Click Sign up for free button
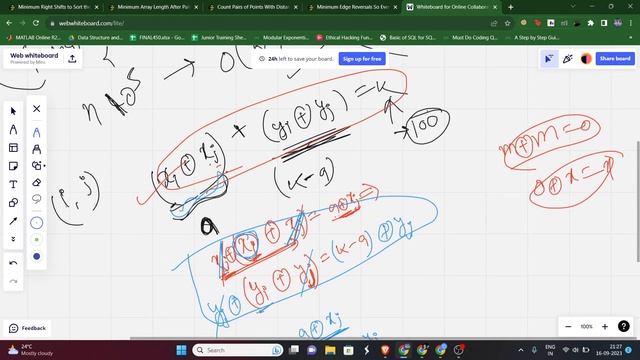Screen dimensions: 640x360 click(362, 59)
